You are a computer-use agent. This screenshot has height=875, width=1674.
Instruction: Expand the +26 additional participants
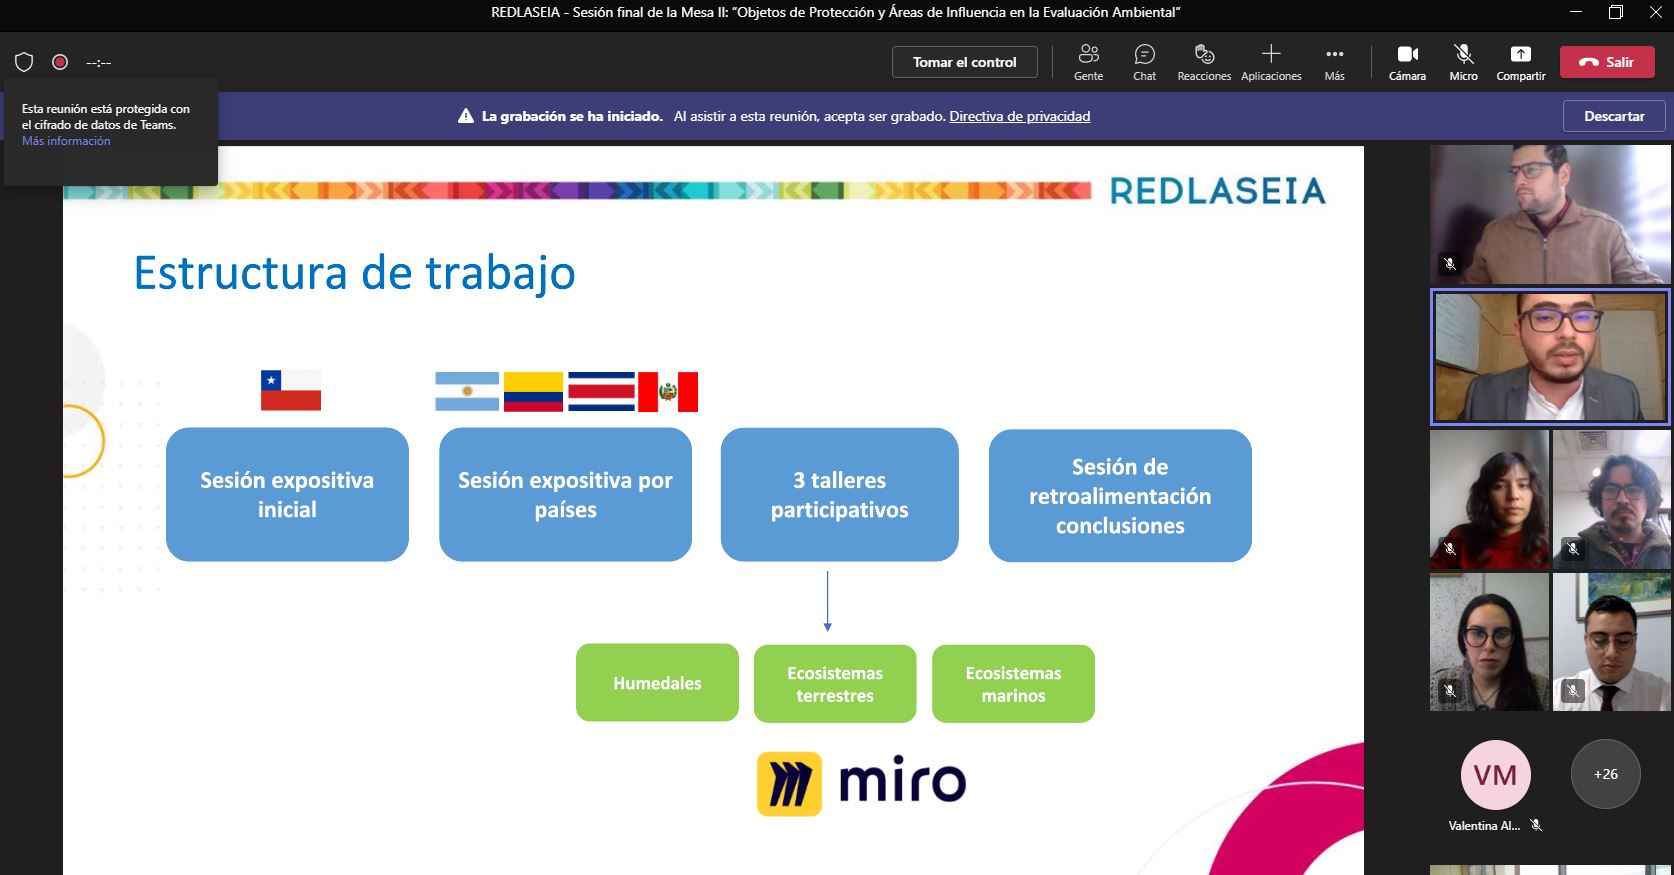coord(1605,774)
